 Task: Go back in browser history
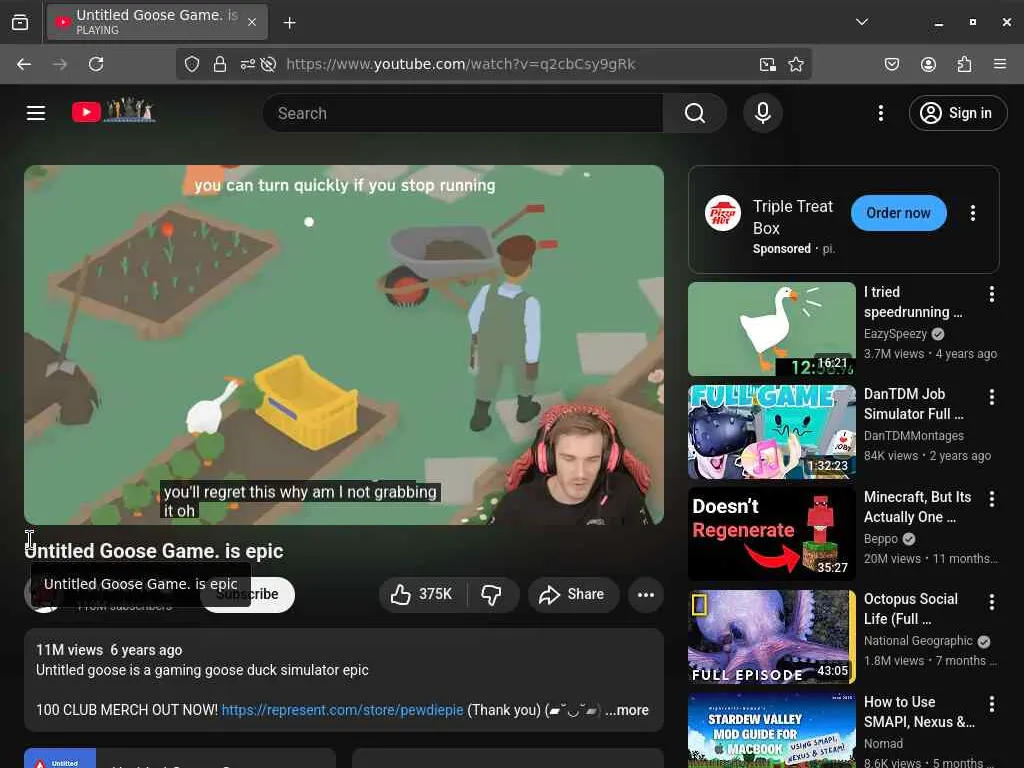[x=24, y=64]
